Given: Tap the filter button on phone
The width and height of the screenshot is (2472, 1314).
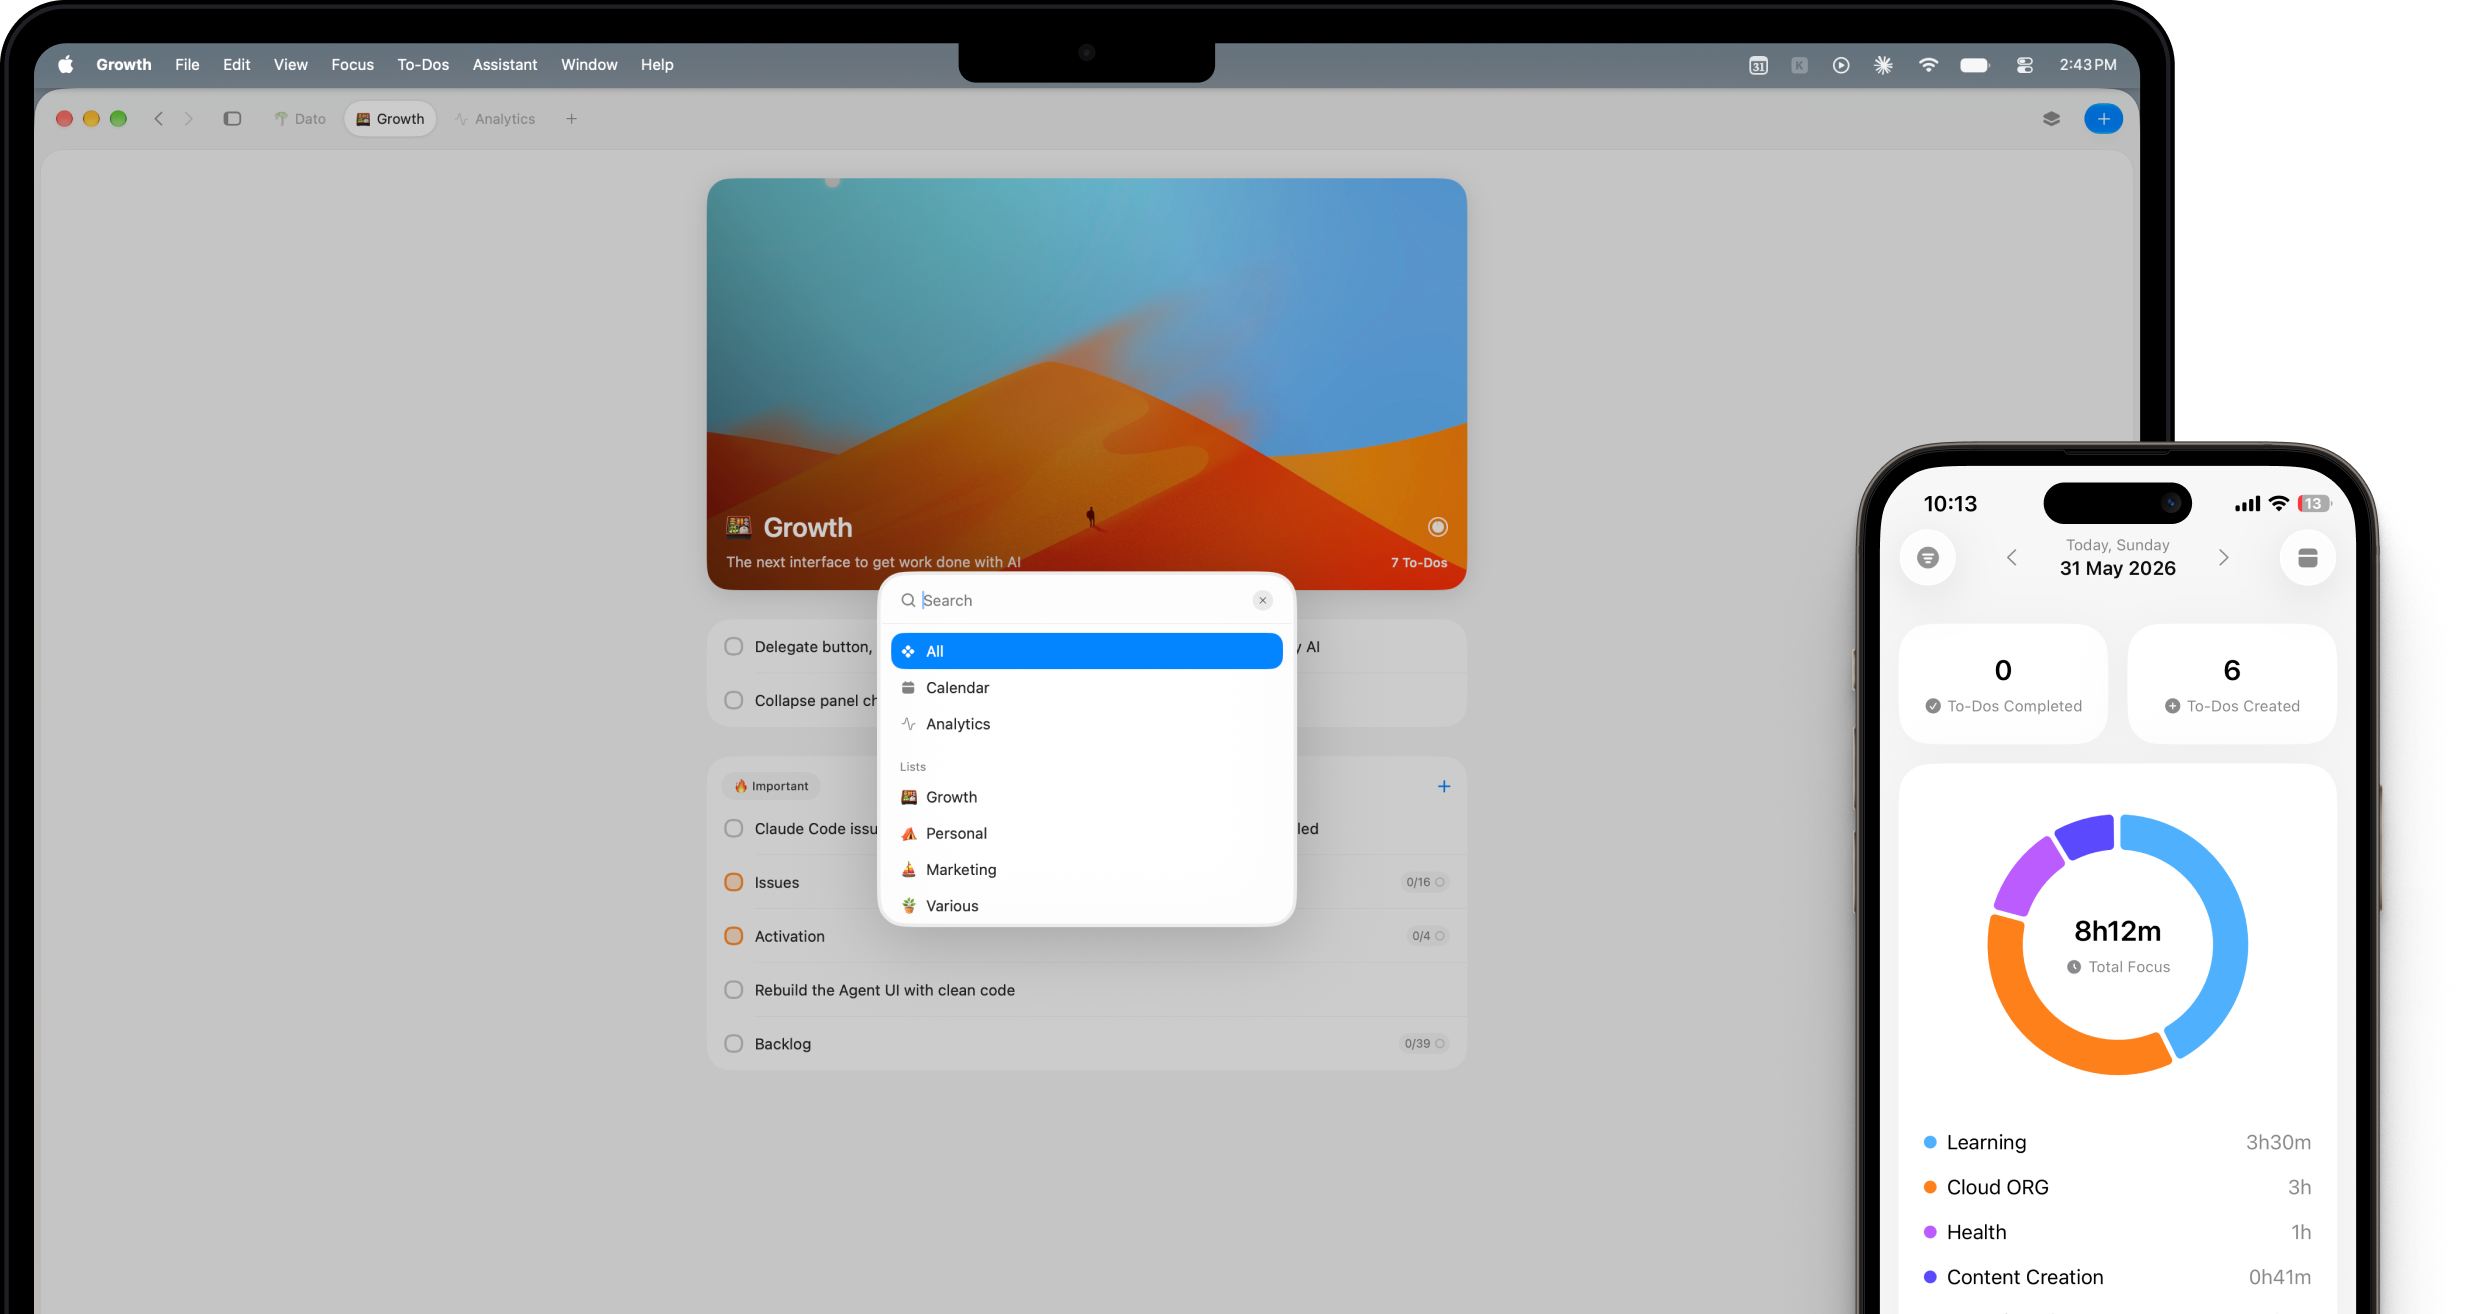Looking at the screenshot, I should [1928, 557].
